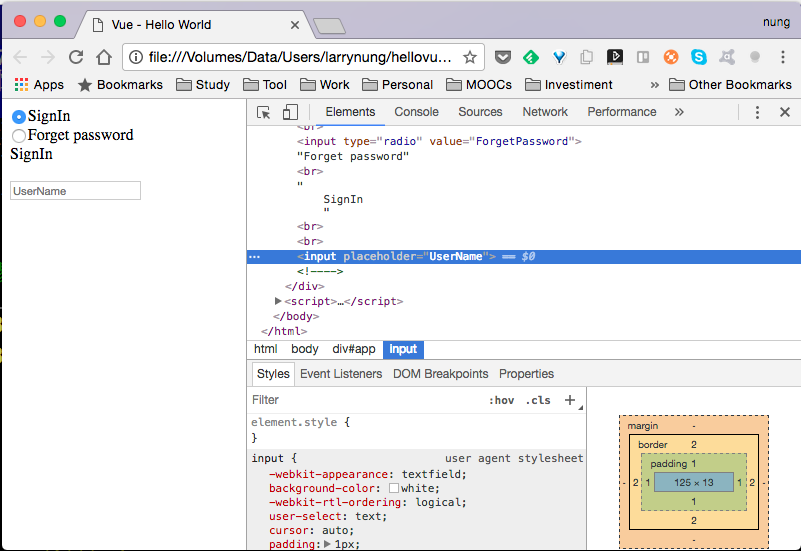Viewport: 801px width, 551px height.
Task: Click the browser Forward arrow
Action: coord(48,57)
